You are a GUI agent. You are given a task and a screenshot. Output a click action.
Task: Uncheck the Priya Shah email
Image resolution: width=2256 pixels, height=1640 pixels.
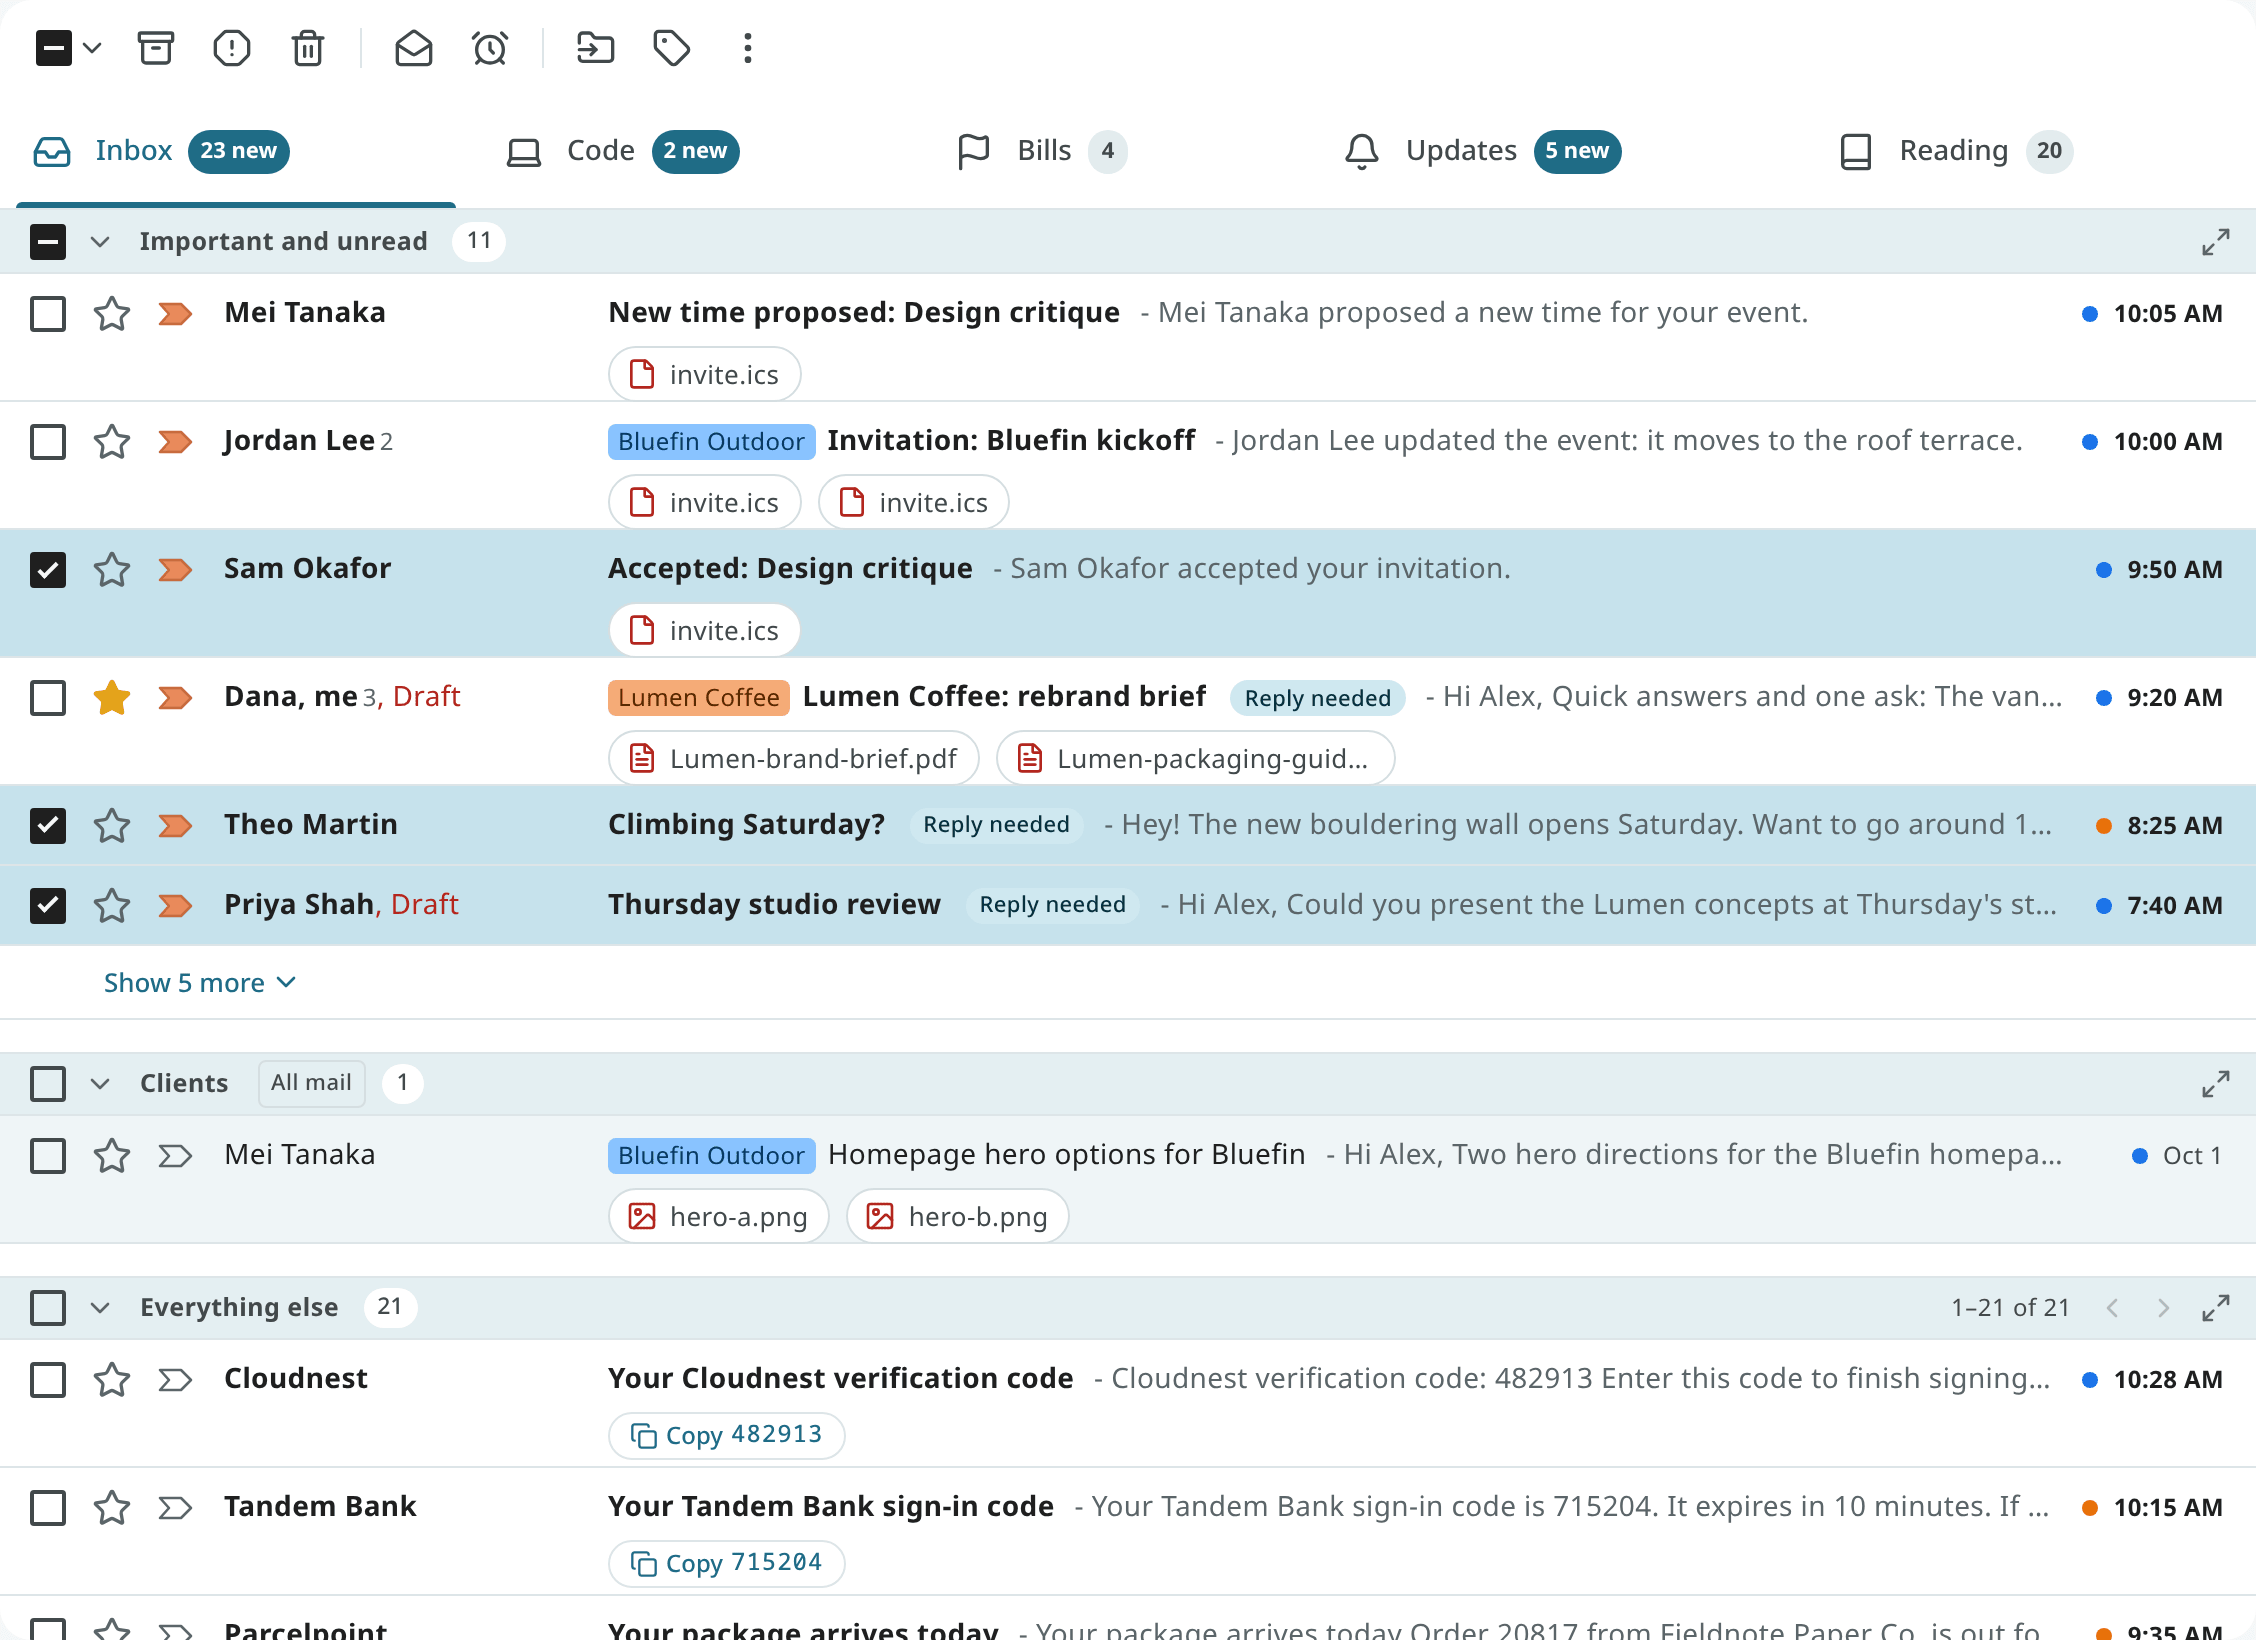tap(48, 905)
